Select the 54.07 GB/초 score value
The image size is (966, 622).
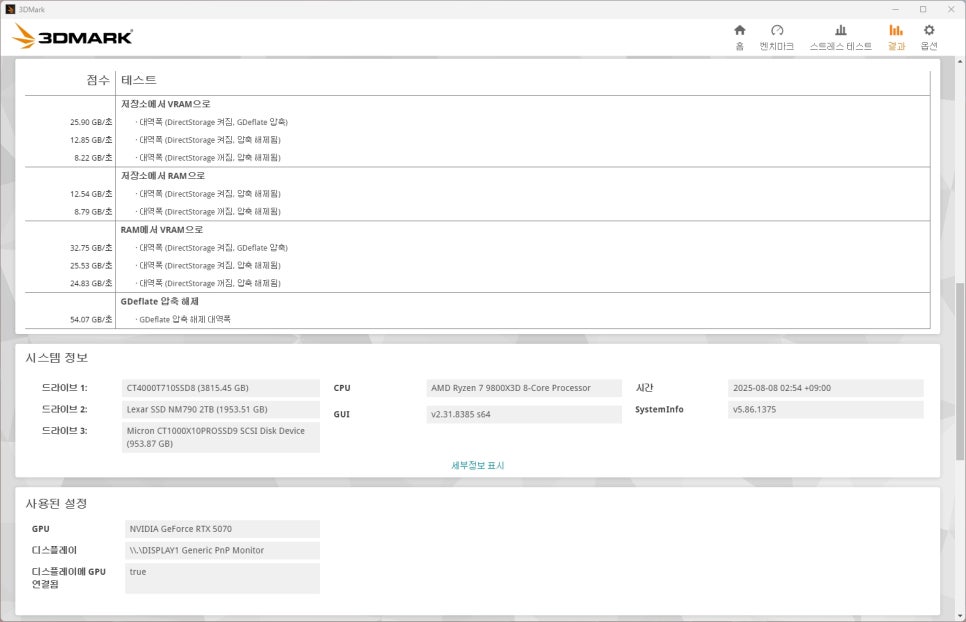91,320
